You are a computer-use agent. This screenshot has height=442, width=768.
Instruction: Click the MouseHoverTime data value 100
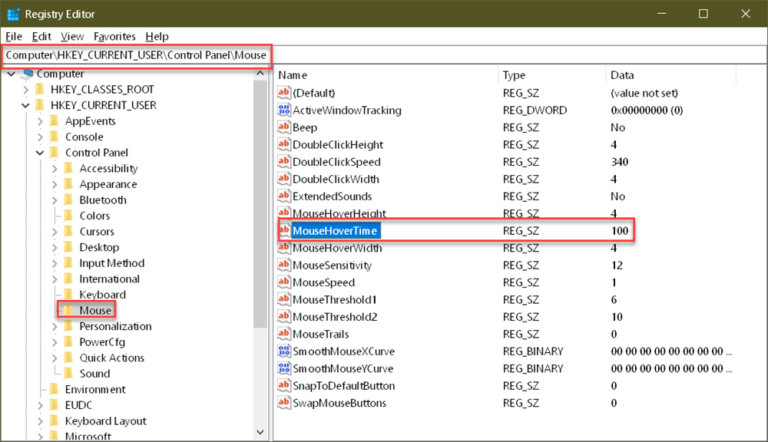click(x=620, y=230)
